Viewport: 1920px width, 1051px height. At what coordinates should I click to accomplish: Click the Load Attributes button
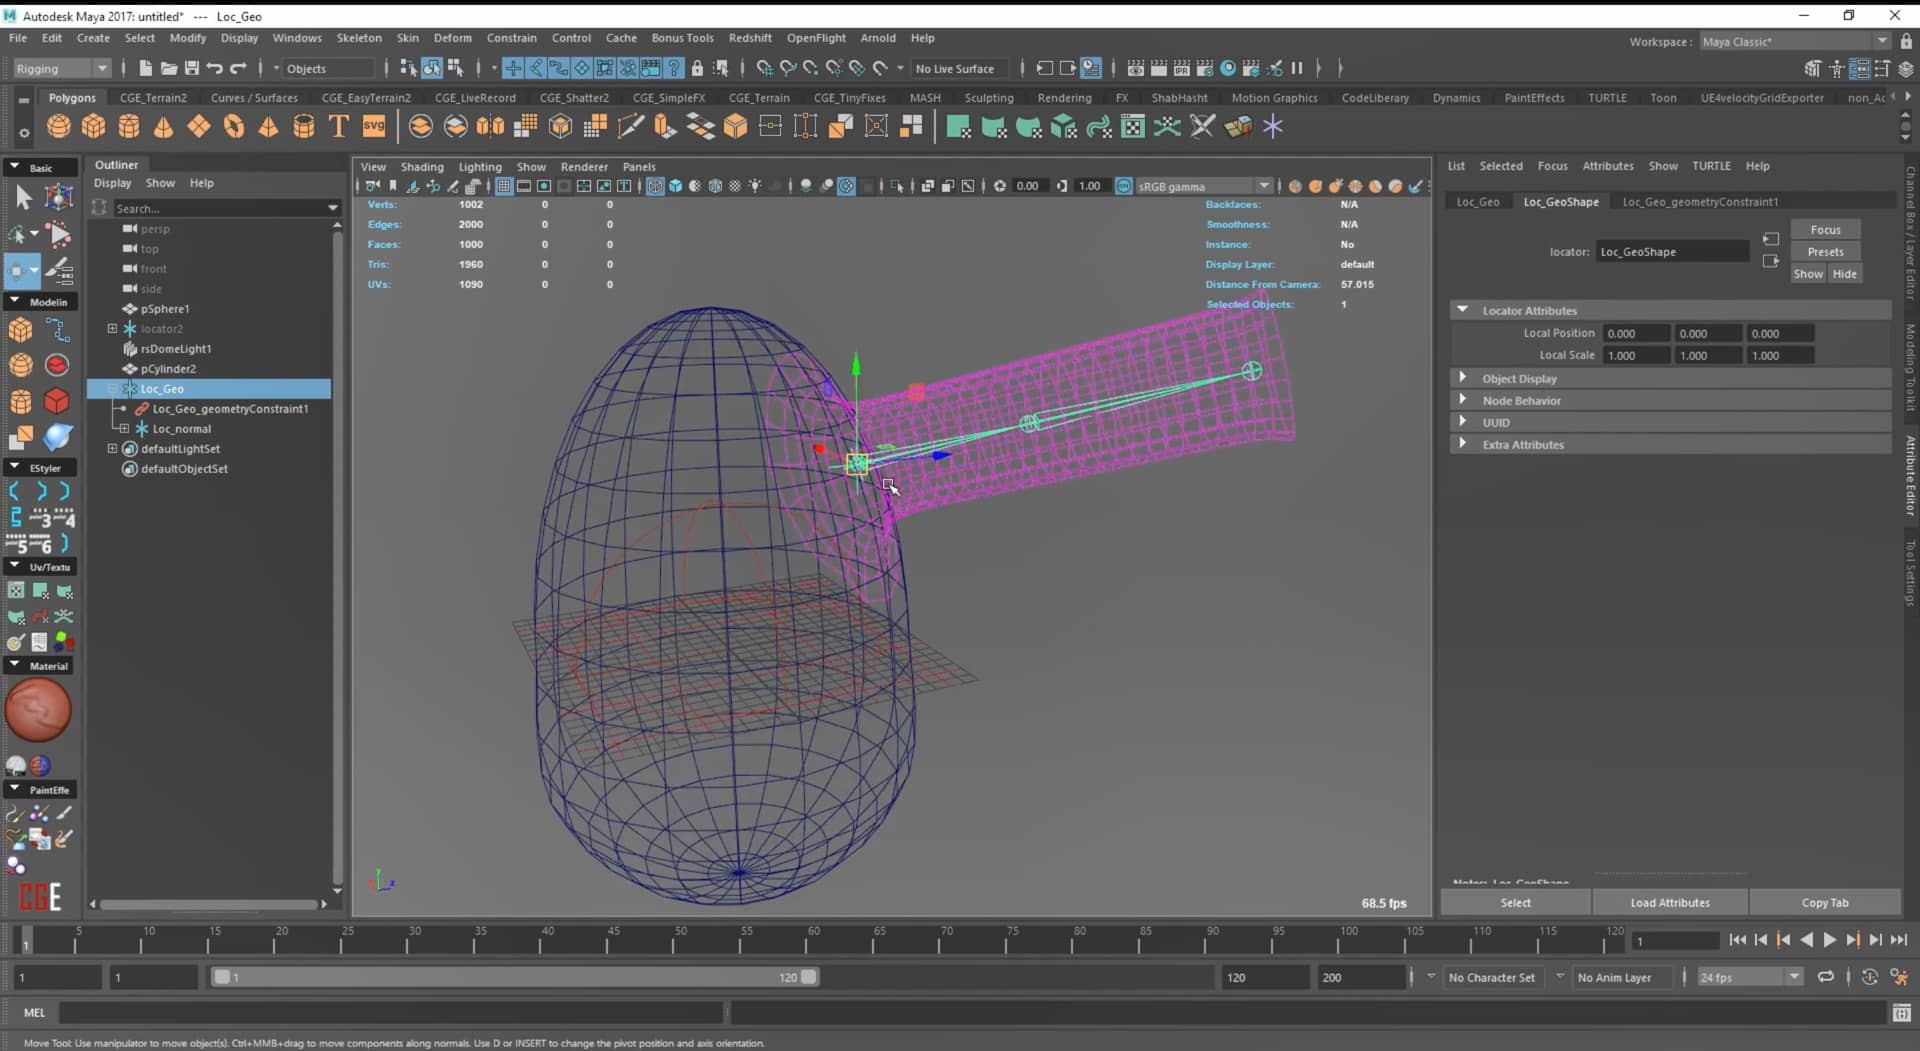point(1670,902)
